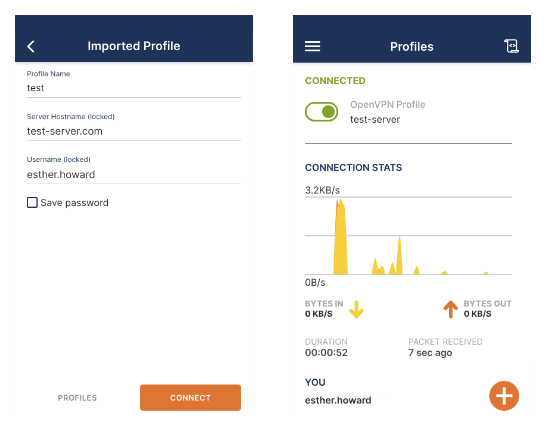Click the Username esther.howard field
548x439 pixels.
[134, 174]
